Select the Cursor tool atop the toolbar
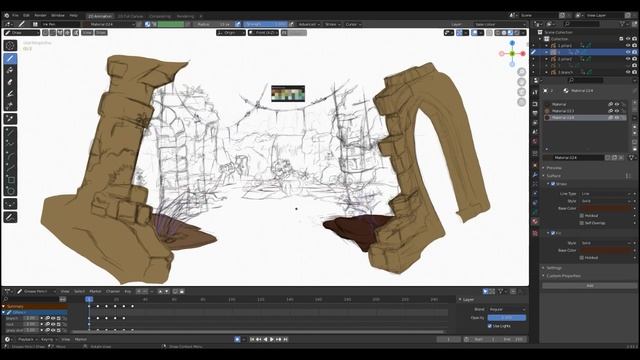The width and height of the screenshot is (640, 360). click(10, 45)
